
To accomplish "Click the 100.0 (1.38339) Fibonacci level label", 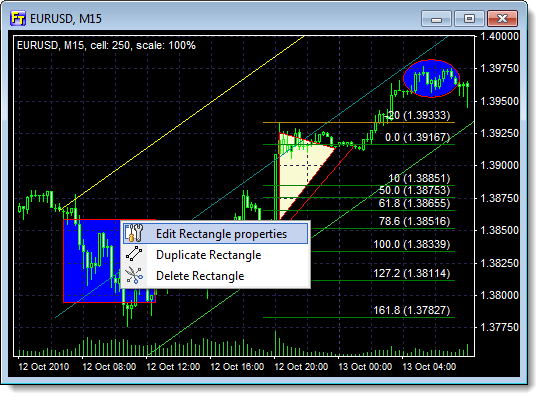I will 411,244.
